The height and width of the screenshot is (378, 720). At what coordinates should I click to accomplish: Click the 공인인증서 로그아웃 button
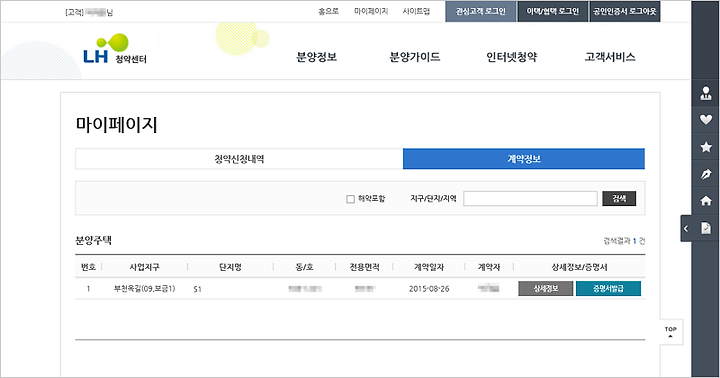point(625,11)
